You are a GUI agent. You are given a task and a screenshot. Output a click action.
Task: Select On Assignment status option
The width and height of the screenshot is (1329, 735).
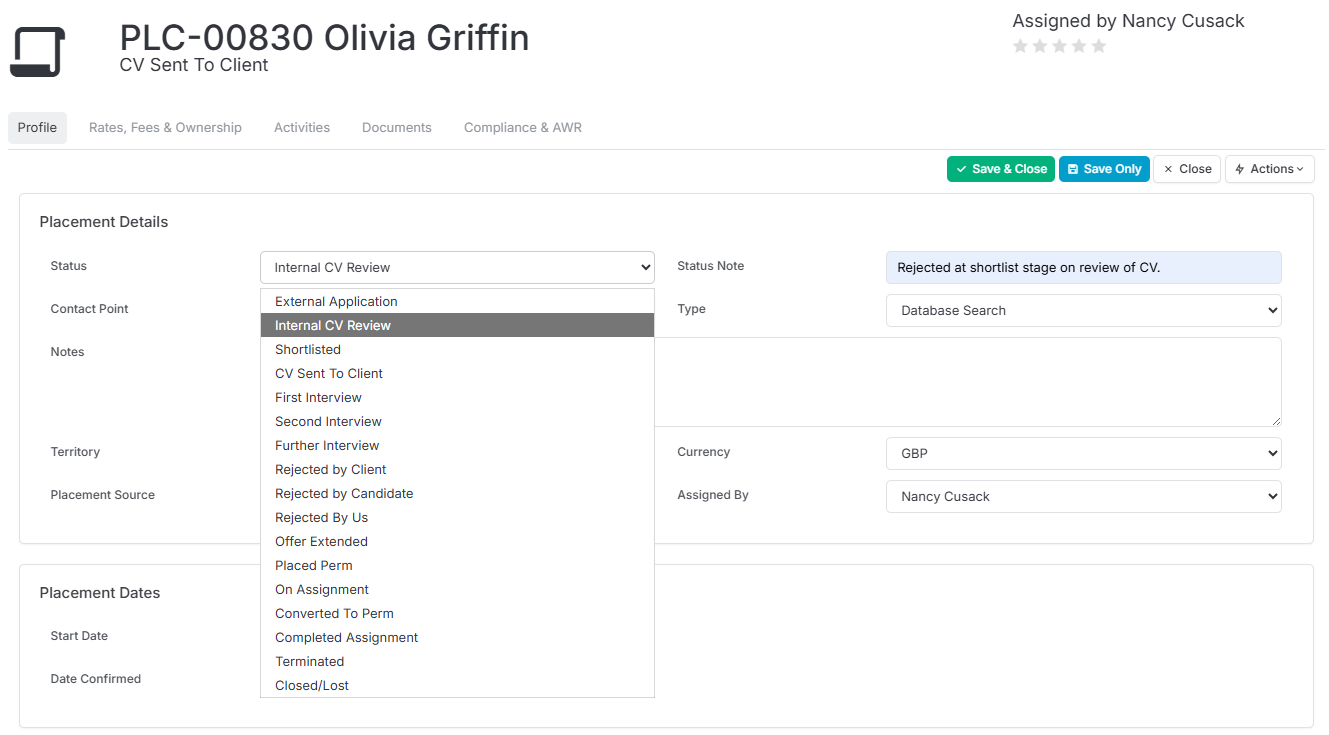pos(457,589)
